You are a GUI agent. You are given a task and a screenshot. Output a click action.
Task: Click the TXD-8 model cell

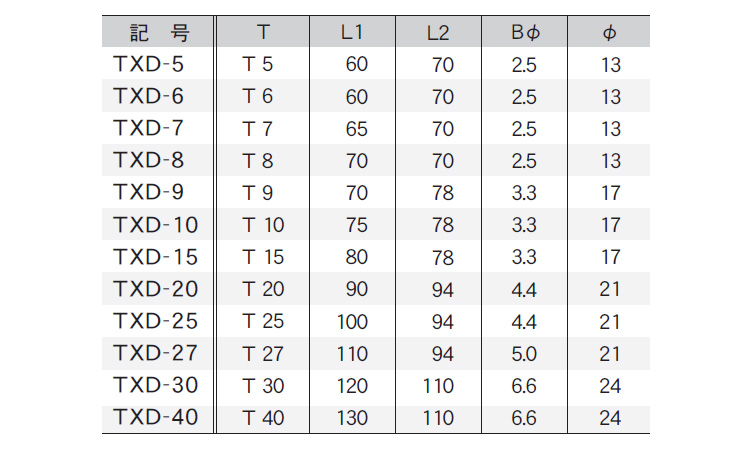[x=148, y=160]
